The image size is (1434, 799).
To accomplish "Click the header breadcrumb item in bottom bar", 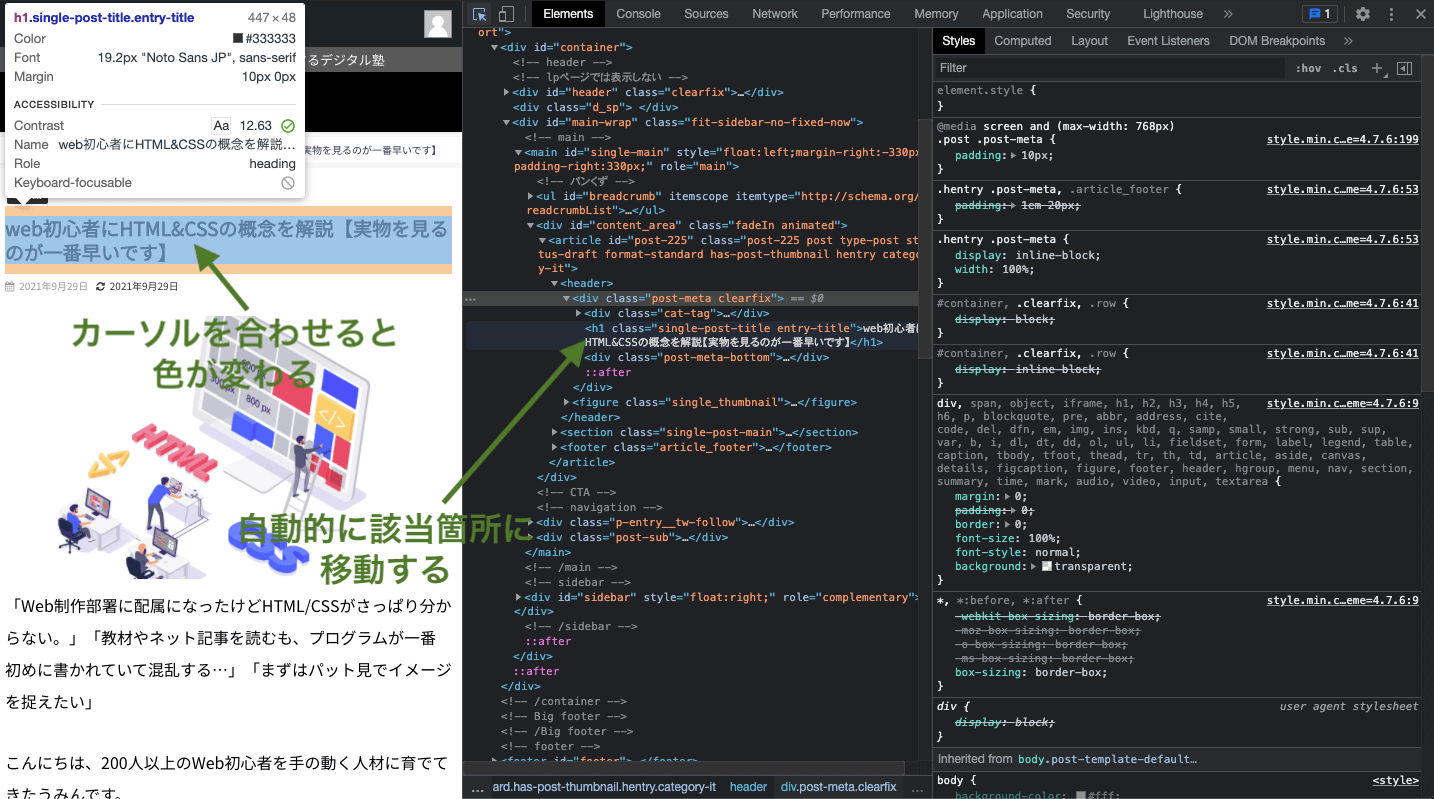I will click(x=748, y=788).
